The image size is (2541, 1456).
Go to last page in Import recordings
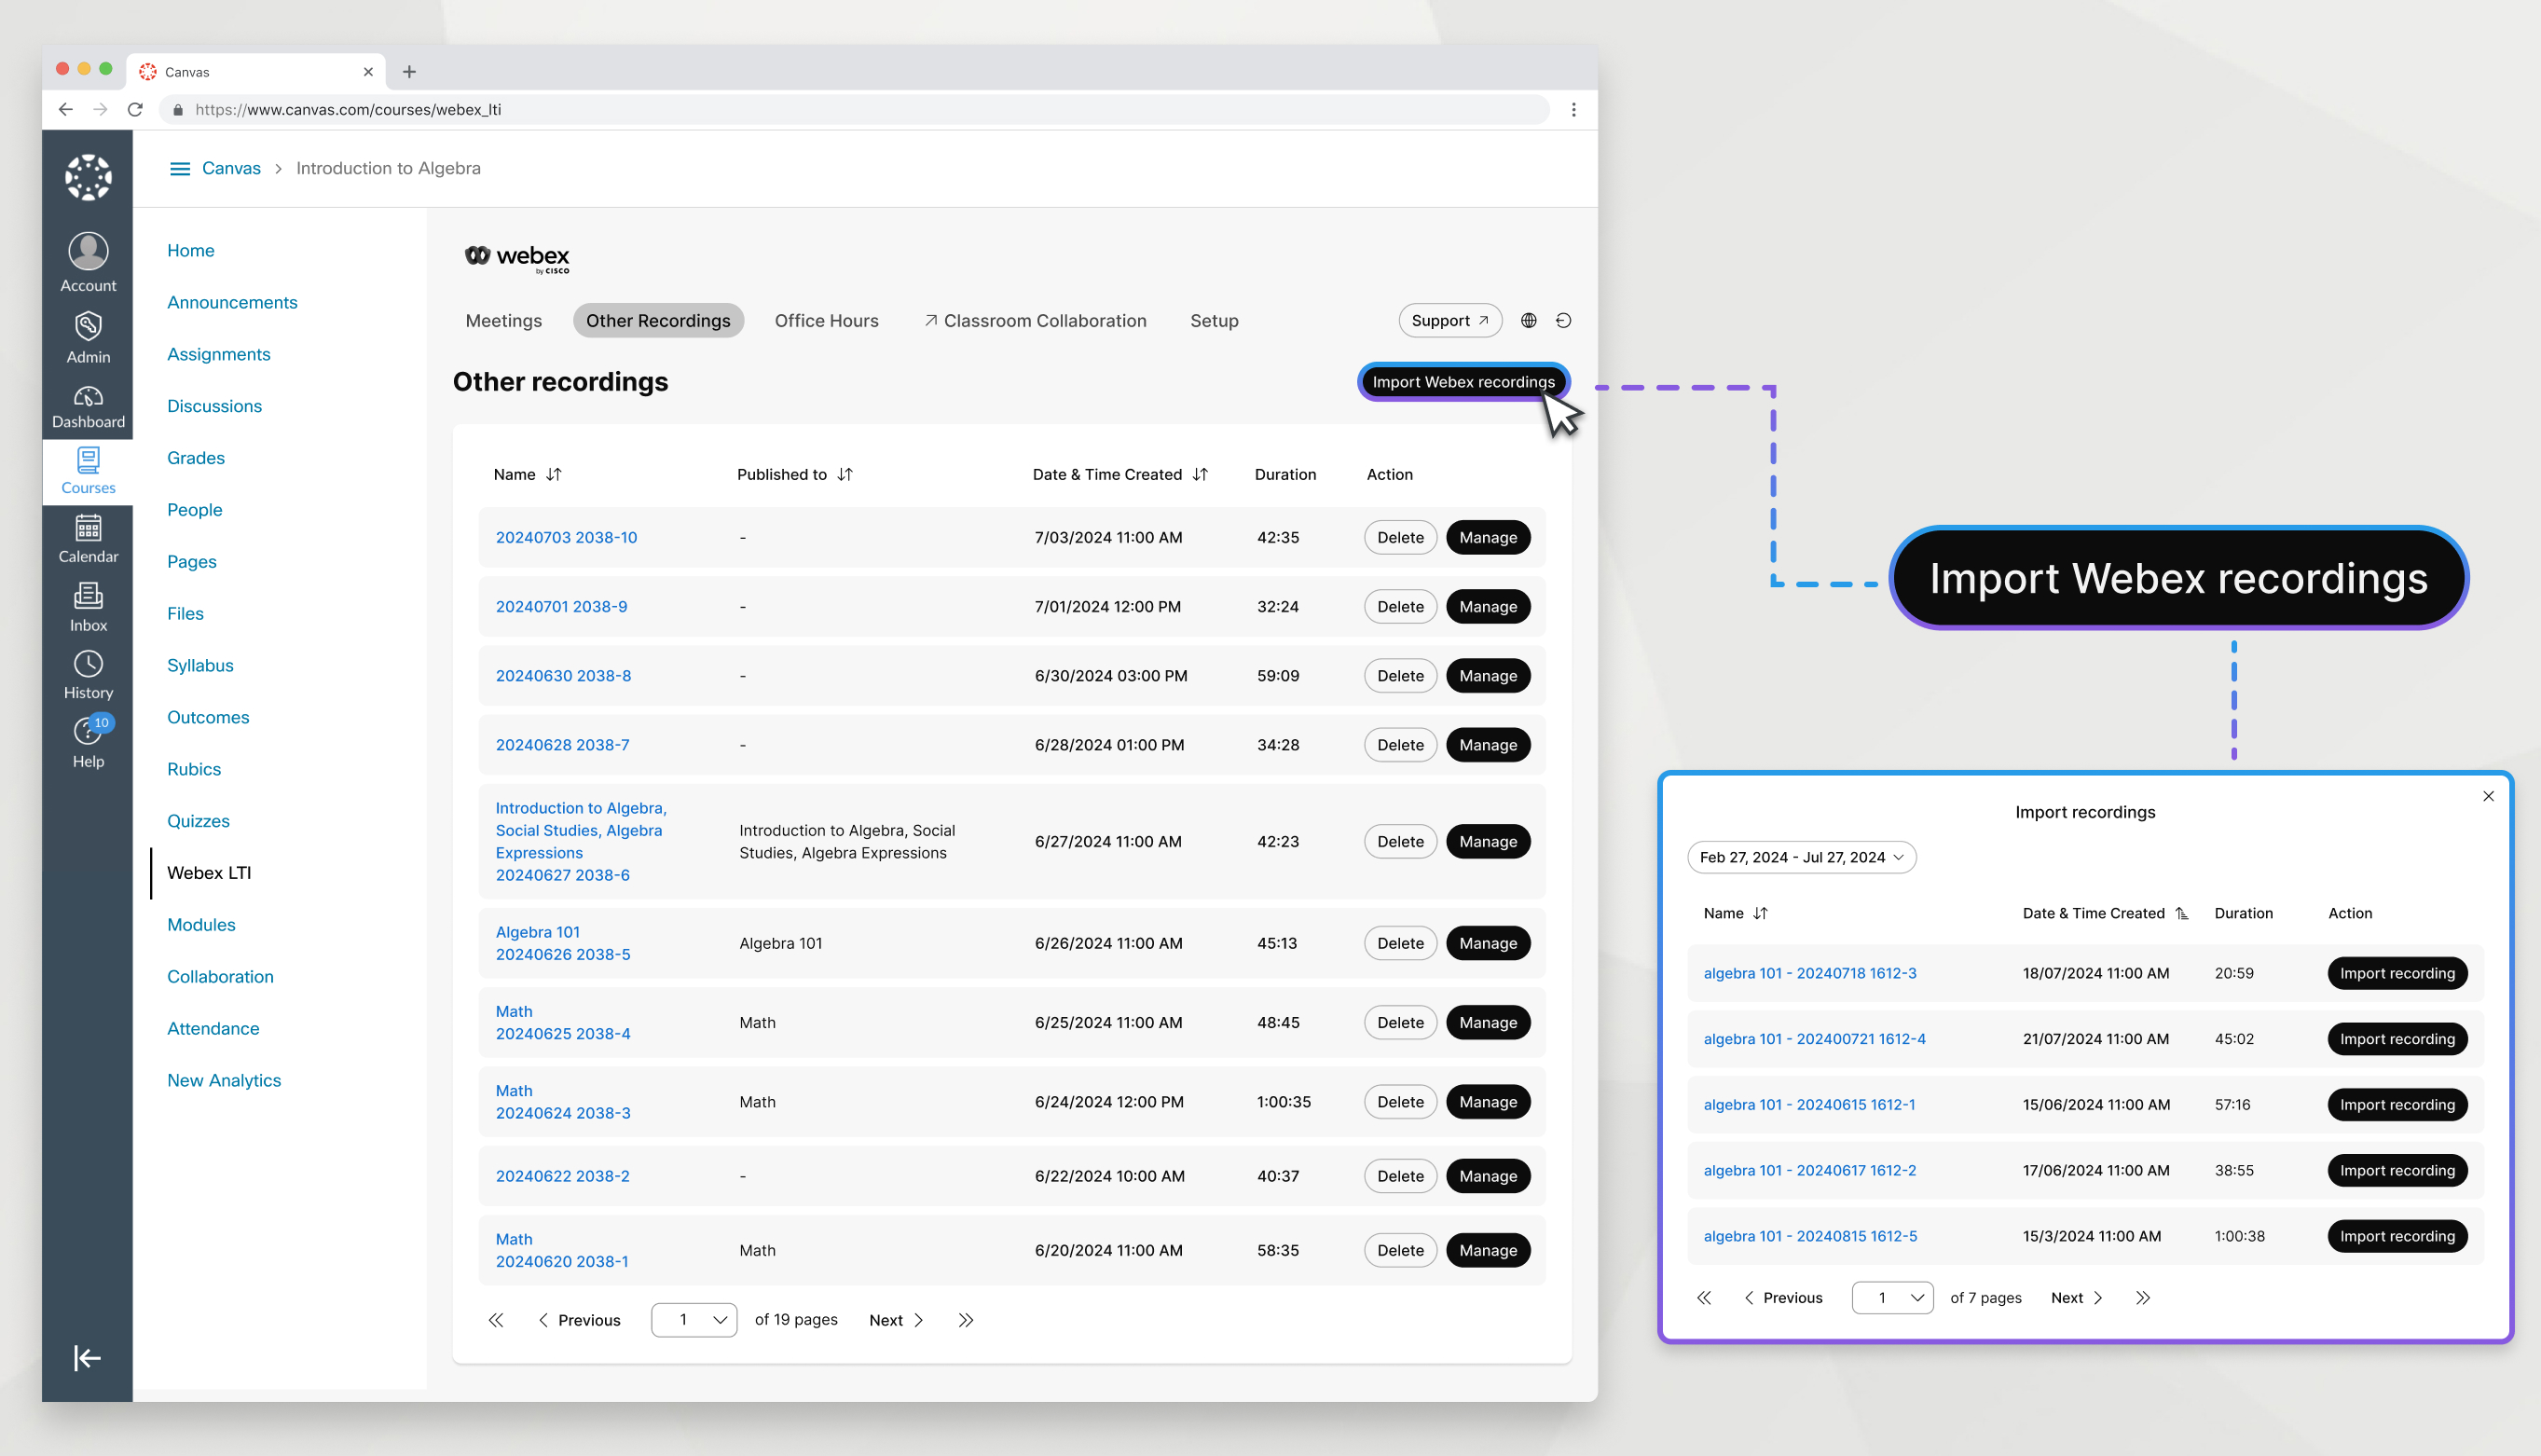tap(2142, 1297)
